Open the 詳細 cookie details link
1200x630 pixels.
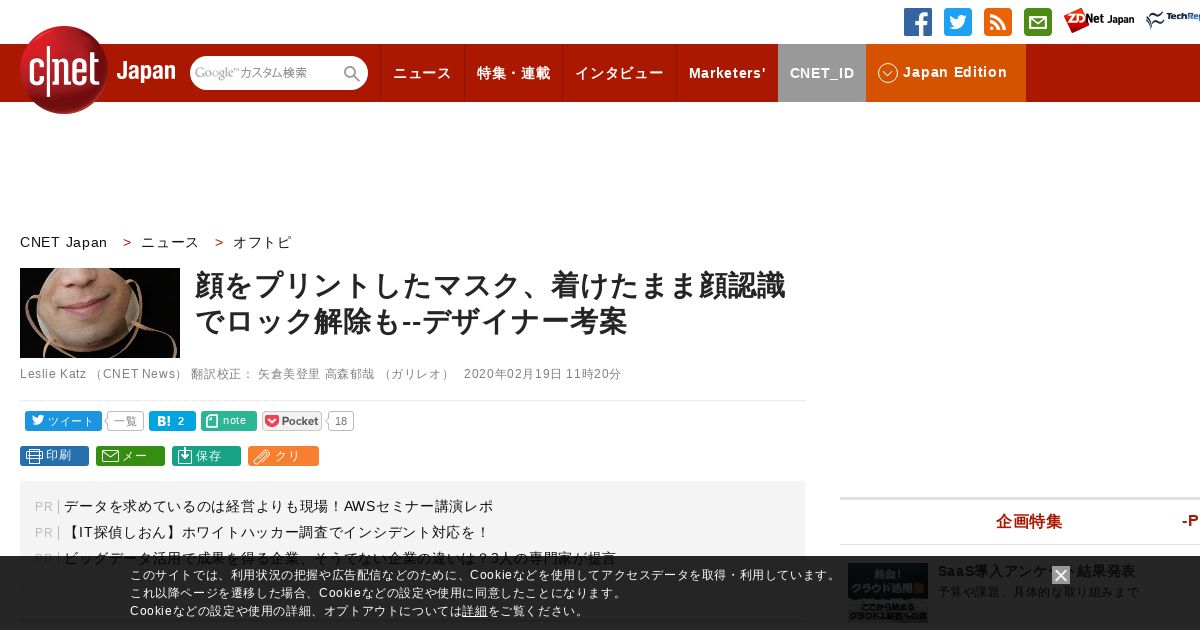475,611
